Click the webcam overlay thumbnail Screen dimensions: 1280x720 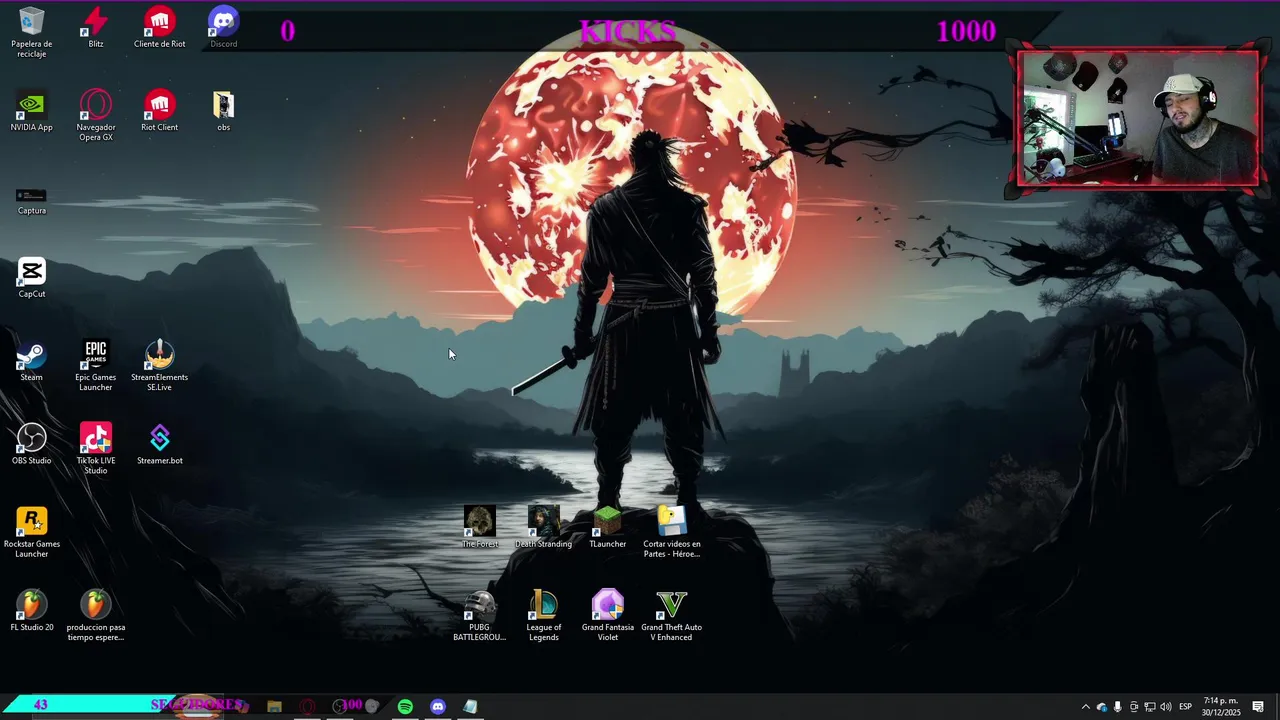click(1139, 118)
